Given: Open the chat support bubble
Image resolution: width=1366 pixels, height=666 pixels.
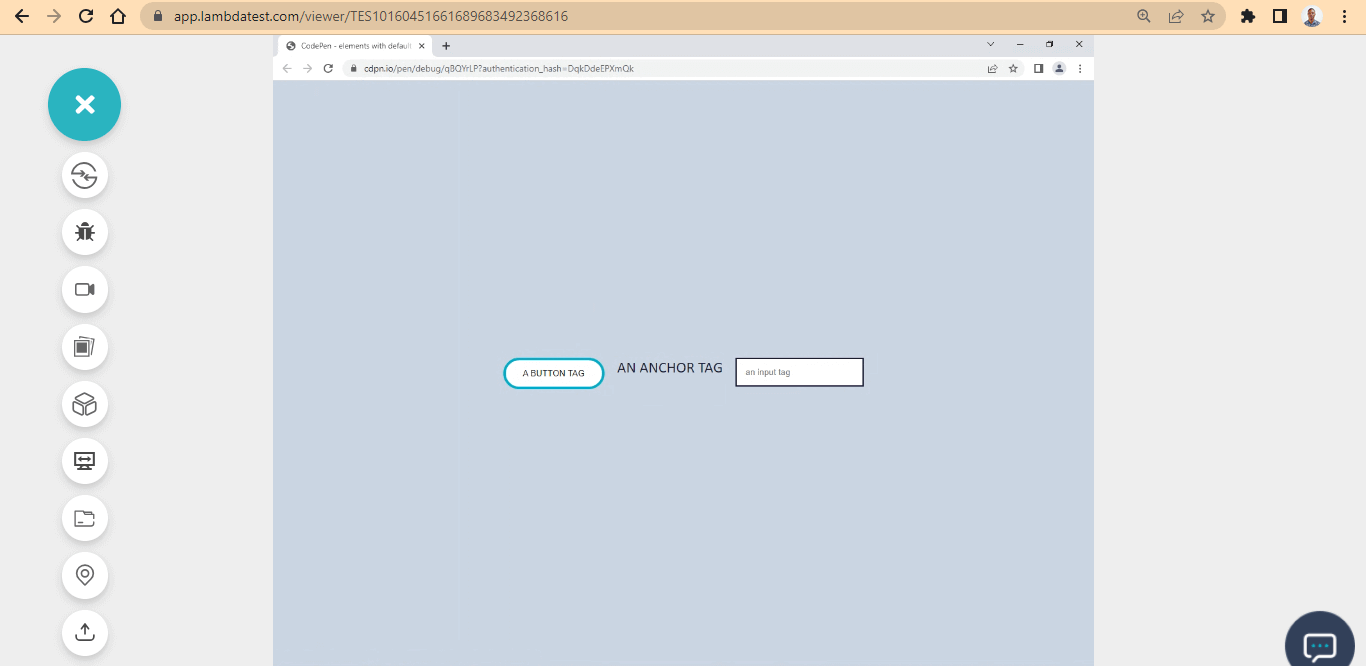Looking at the screenshot, I should (x=1319, y=644).
